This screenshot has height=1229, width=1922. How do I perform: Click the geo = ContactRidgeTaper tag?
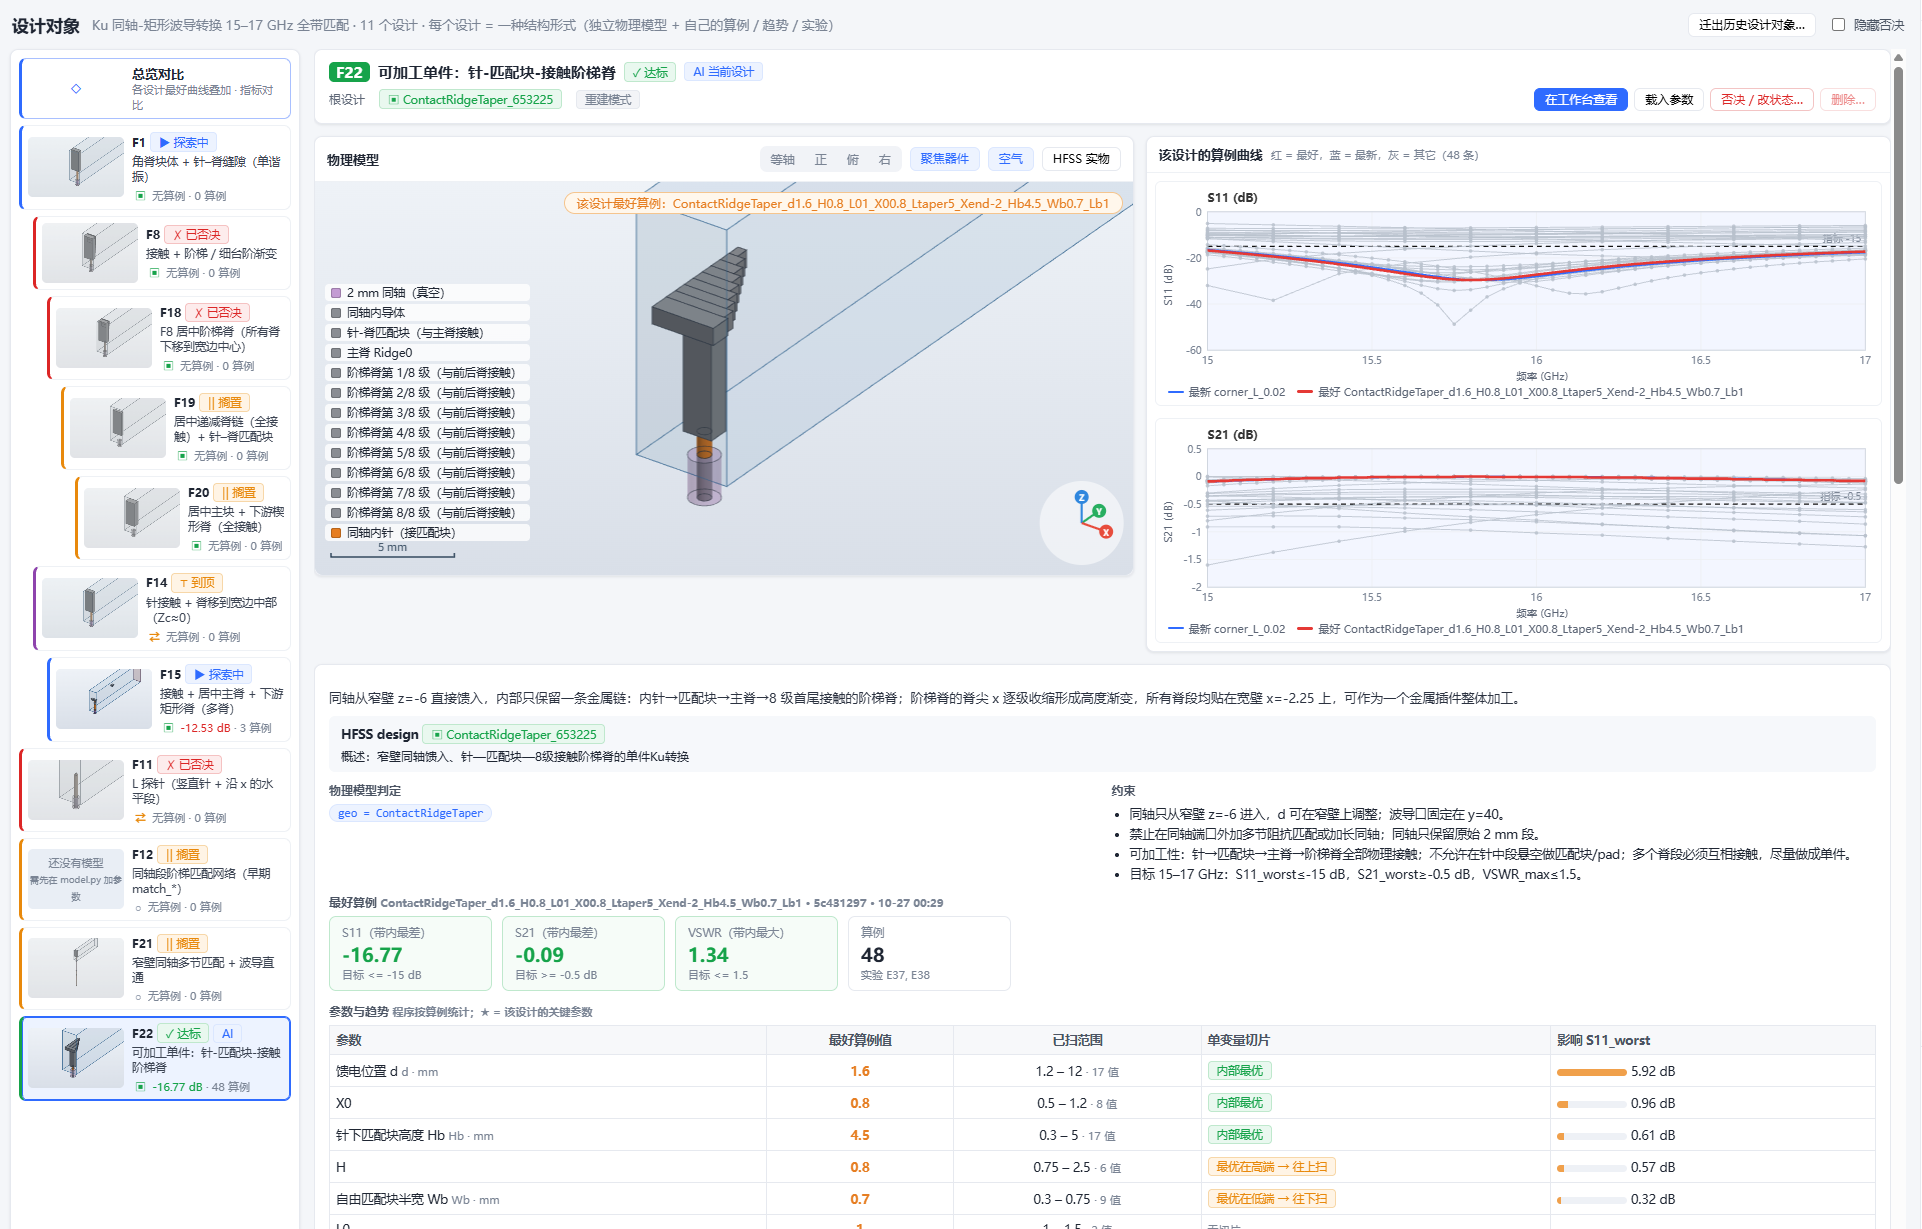410,814
